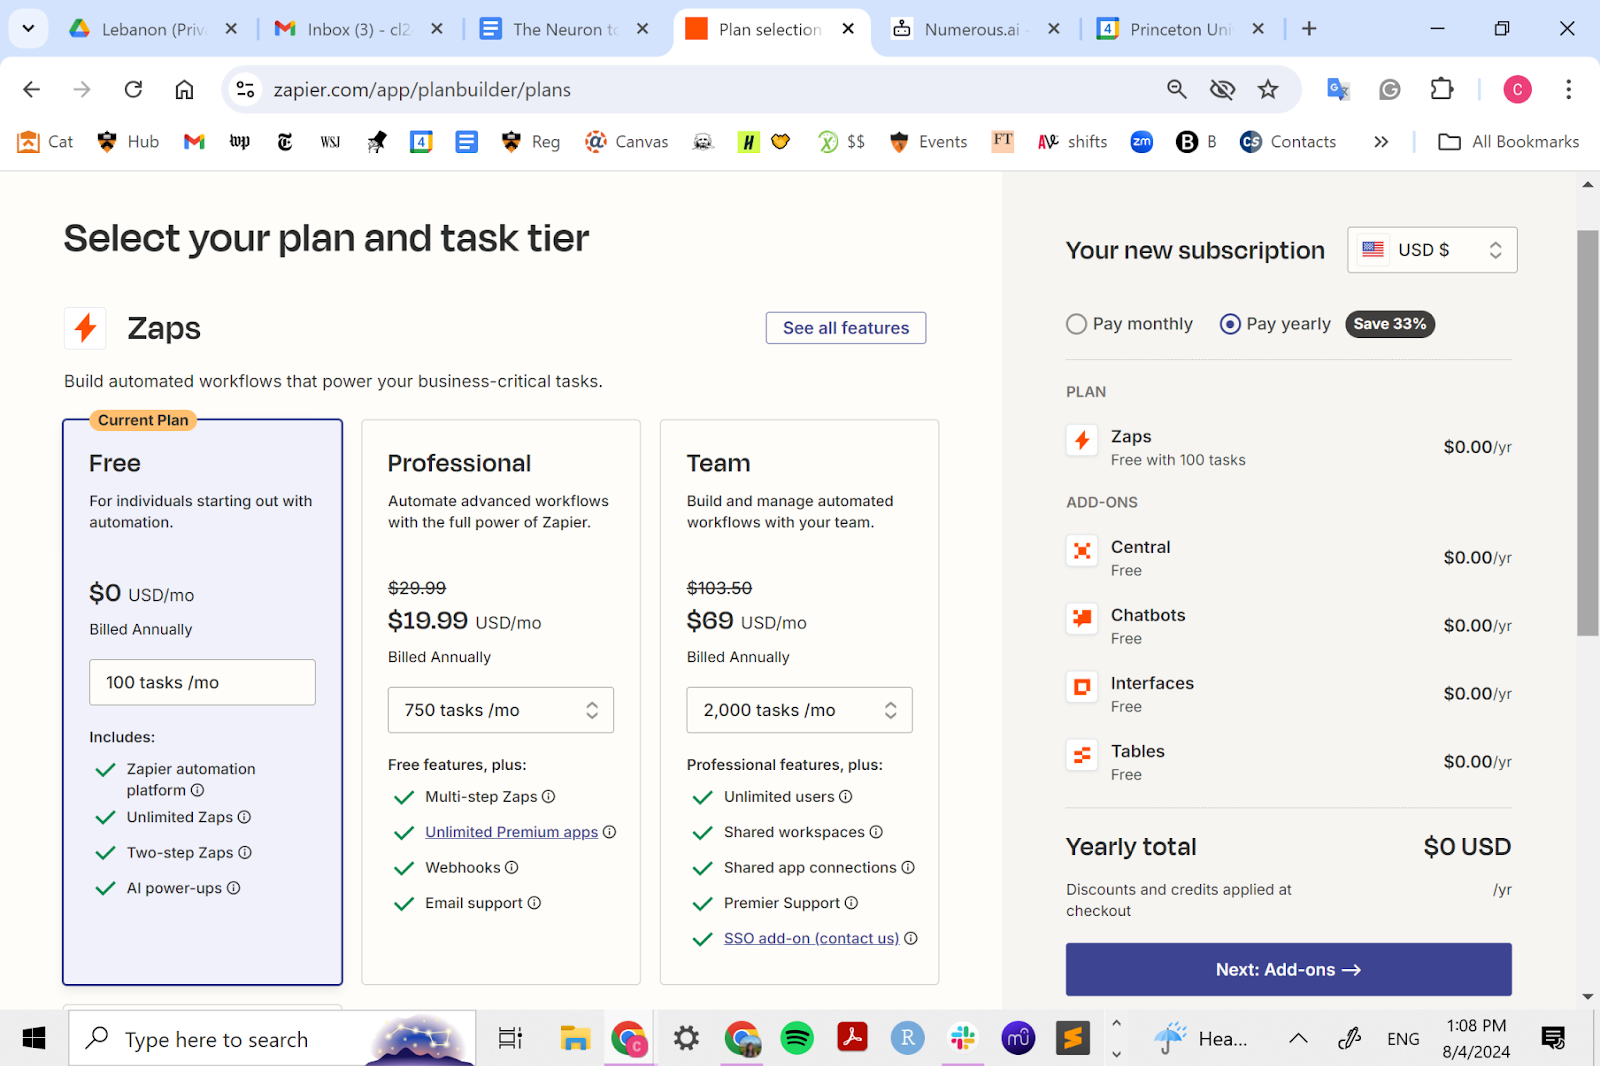Select the Team plan card heading
The height and width of the screenshot is (1066, 1600).
pyautogui.click(x=718, y=463)
